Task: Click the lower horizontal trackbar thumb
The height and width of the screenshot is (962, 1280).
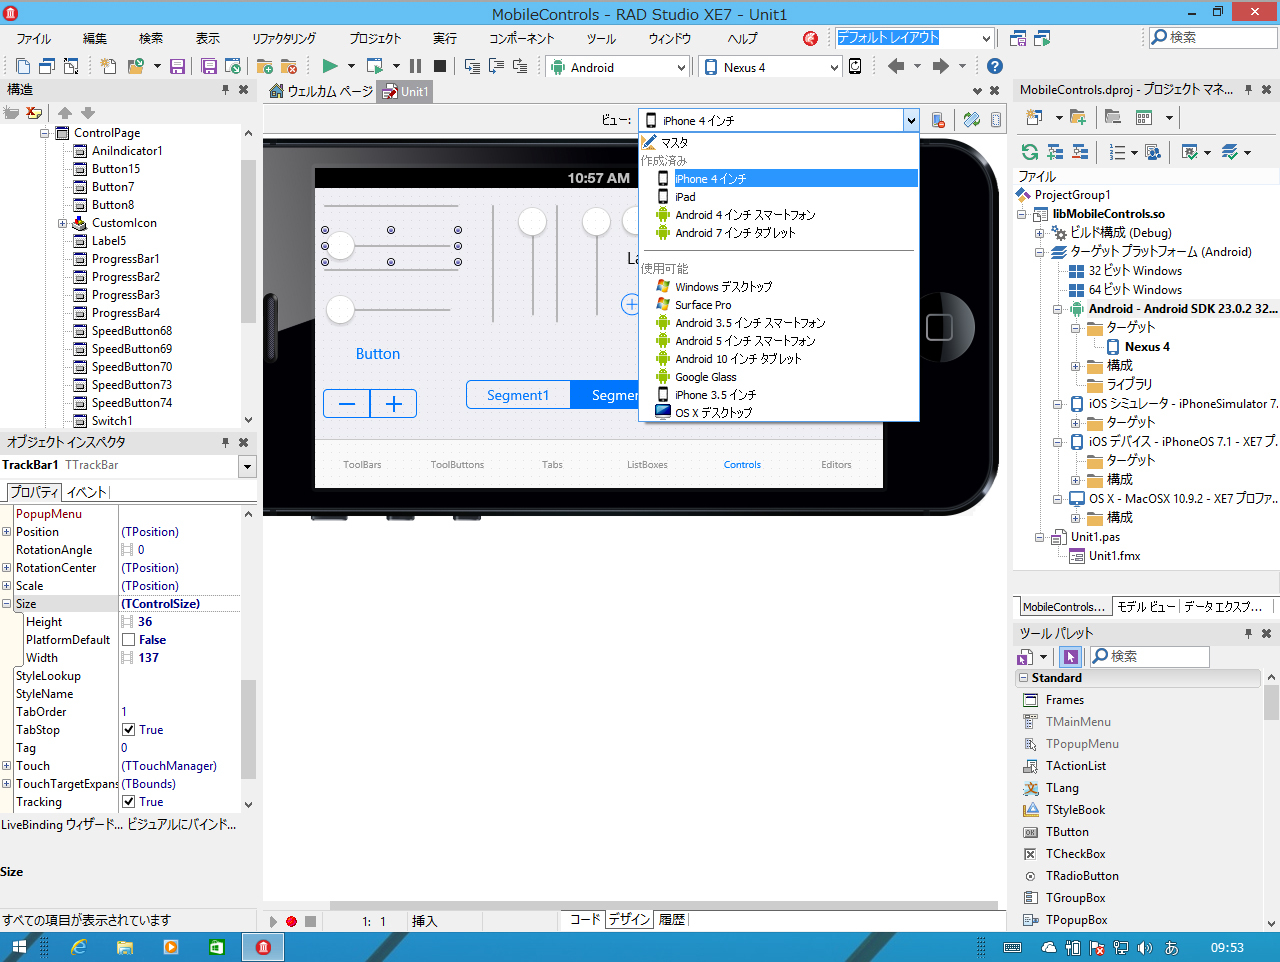Action: coord(341,310)
